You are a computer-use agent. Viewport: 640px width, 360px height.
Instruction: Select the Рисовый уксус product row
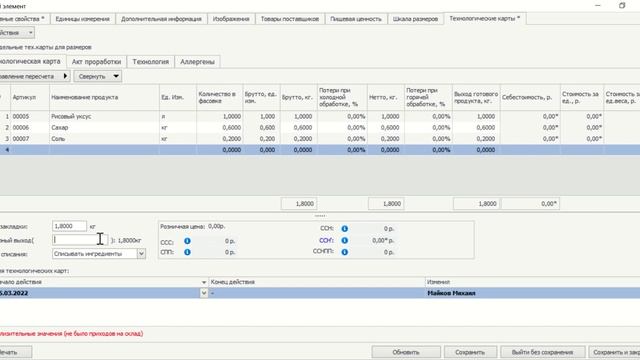point(320,116)
